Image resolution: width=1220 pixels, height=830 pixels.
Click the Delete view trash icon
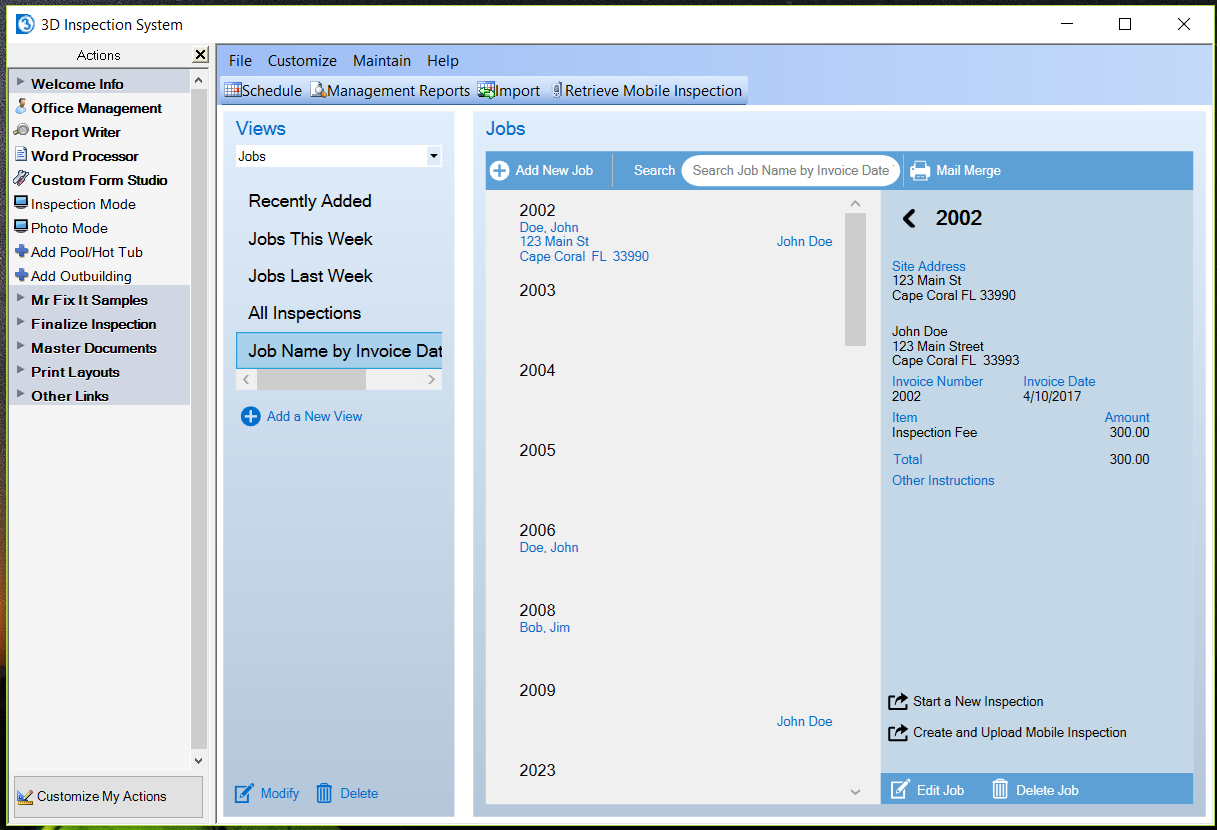[324, 793]
